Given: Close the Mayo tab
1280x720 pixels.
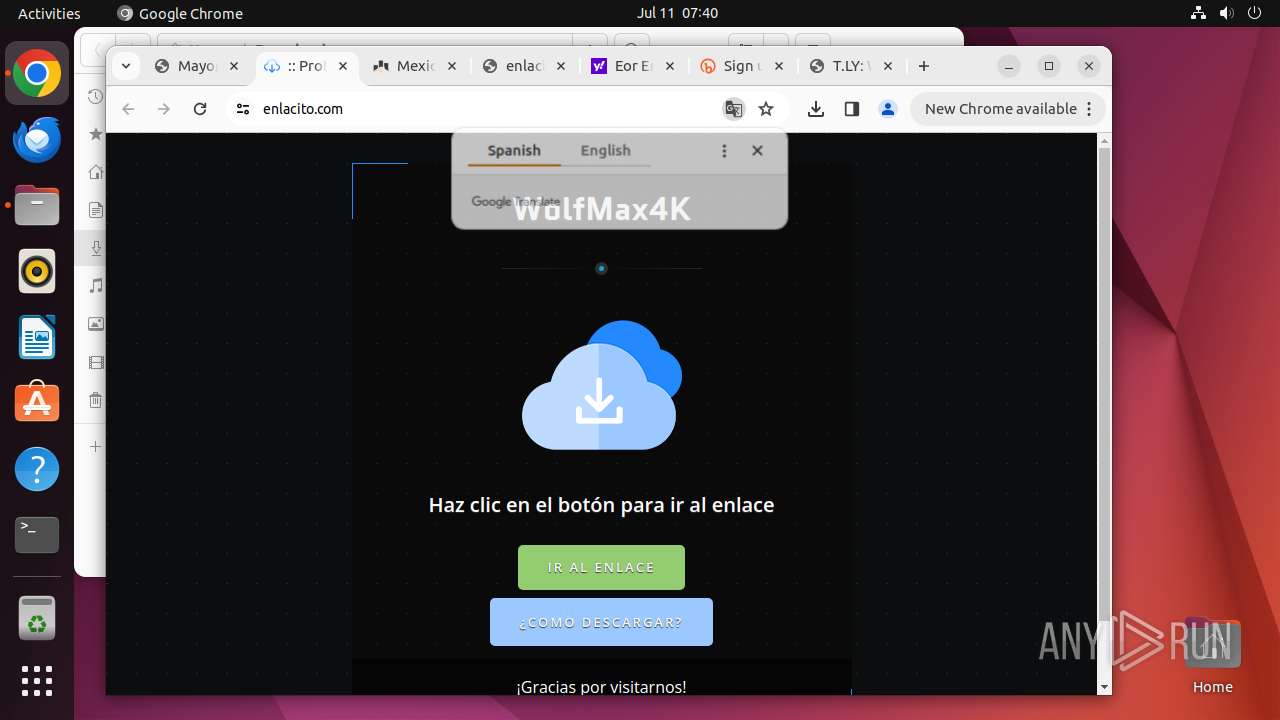Looking at the screenshot, I should point(234,66).
